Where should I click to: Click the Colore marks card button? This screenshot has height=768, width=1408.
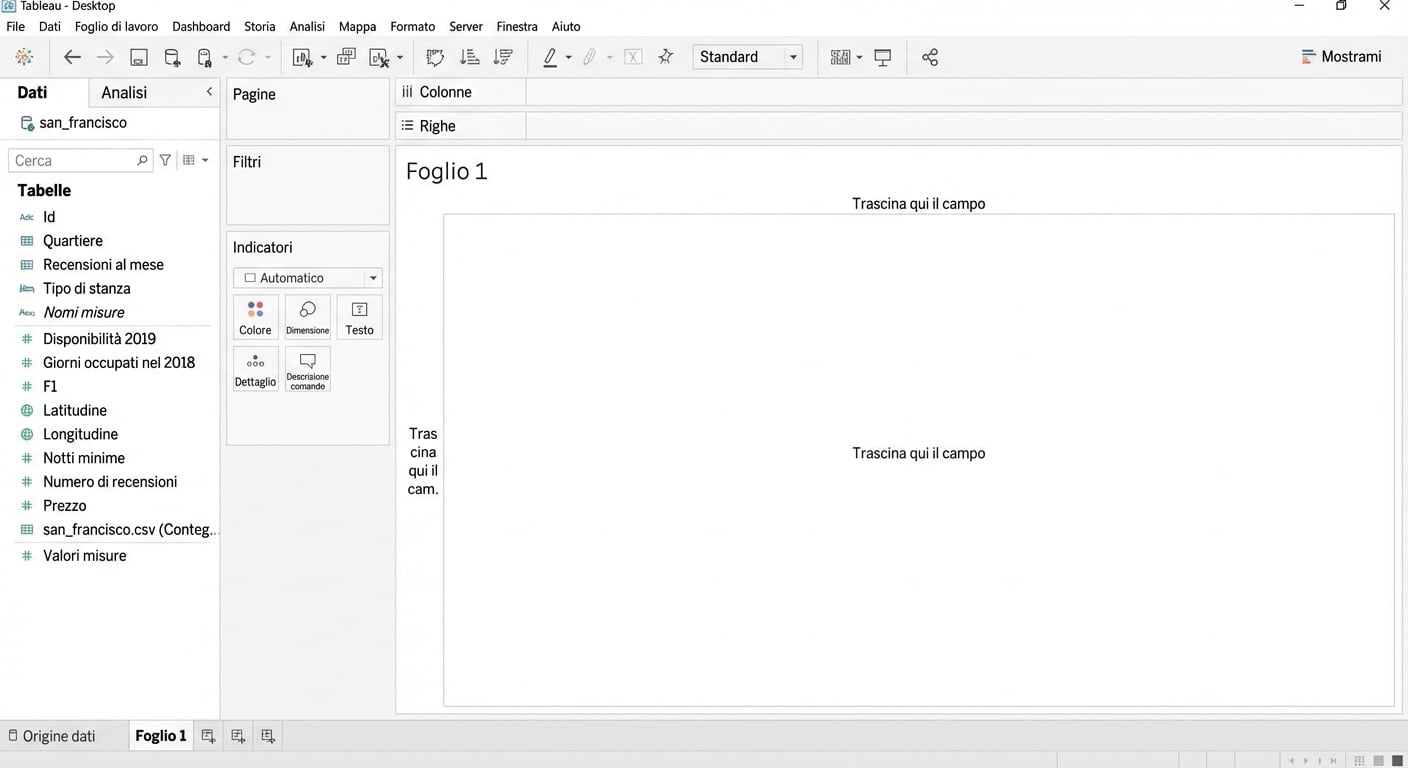(x=255, y=317)
